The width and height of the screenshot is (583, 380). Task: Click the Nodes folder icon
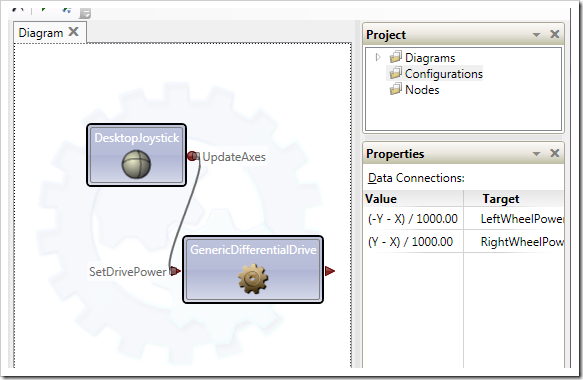click(x=396, y=89)
